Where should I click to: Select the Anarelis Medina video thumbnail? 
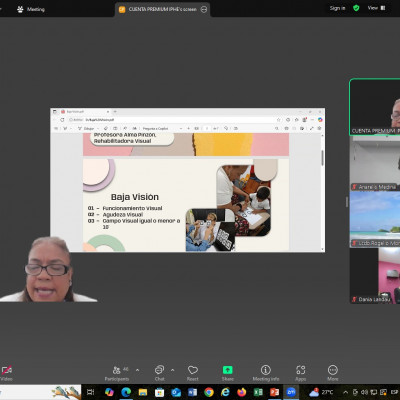(x=375, y=163)
